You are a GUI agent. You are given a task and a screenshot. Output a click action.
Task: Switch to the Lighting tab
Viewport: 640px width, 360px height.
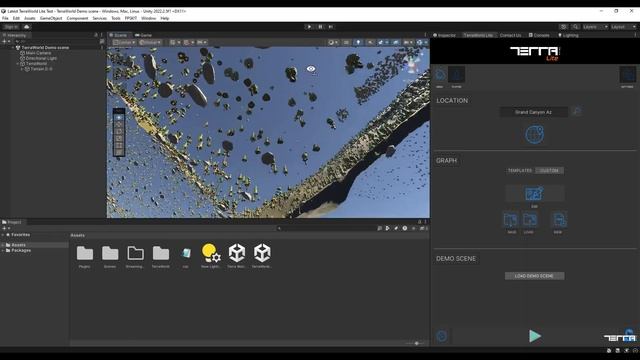click(568, 36)
